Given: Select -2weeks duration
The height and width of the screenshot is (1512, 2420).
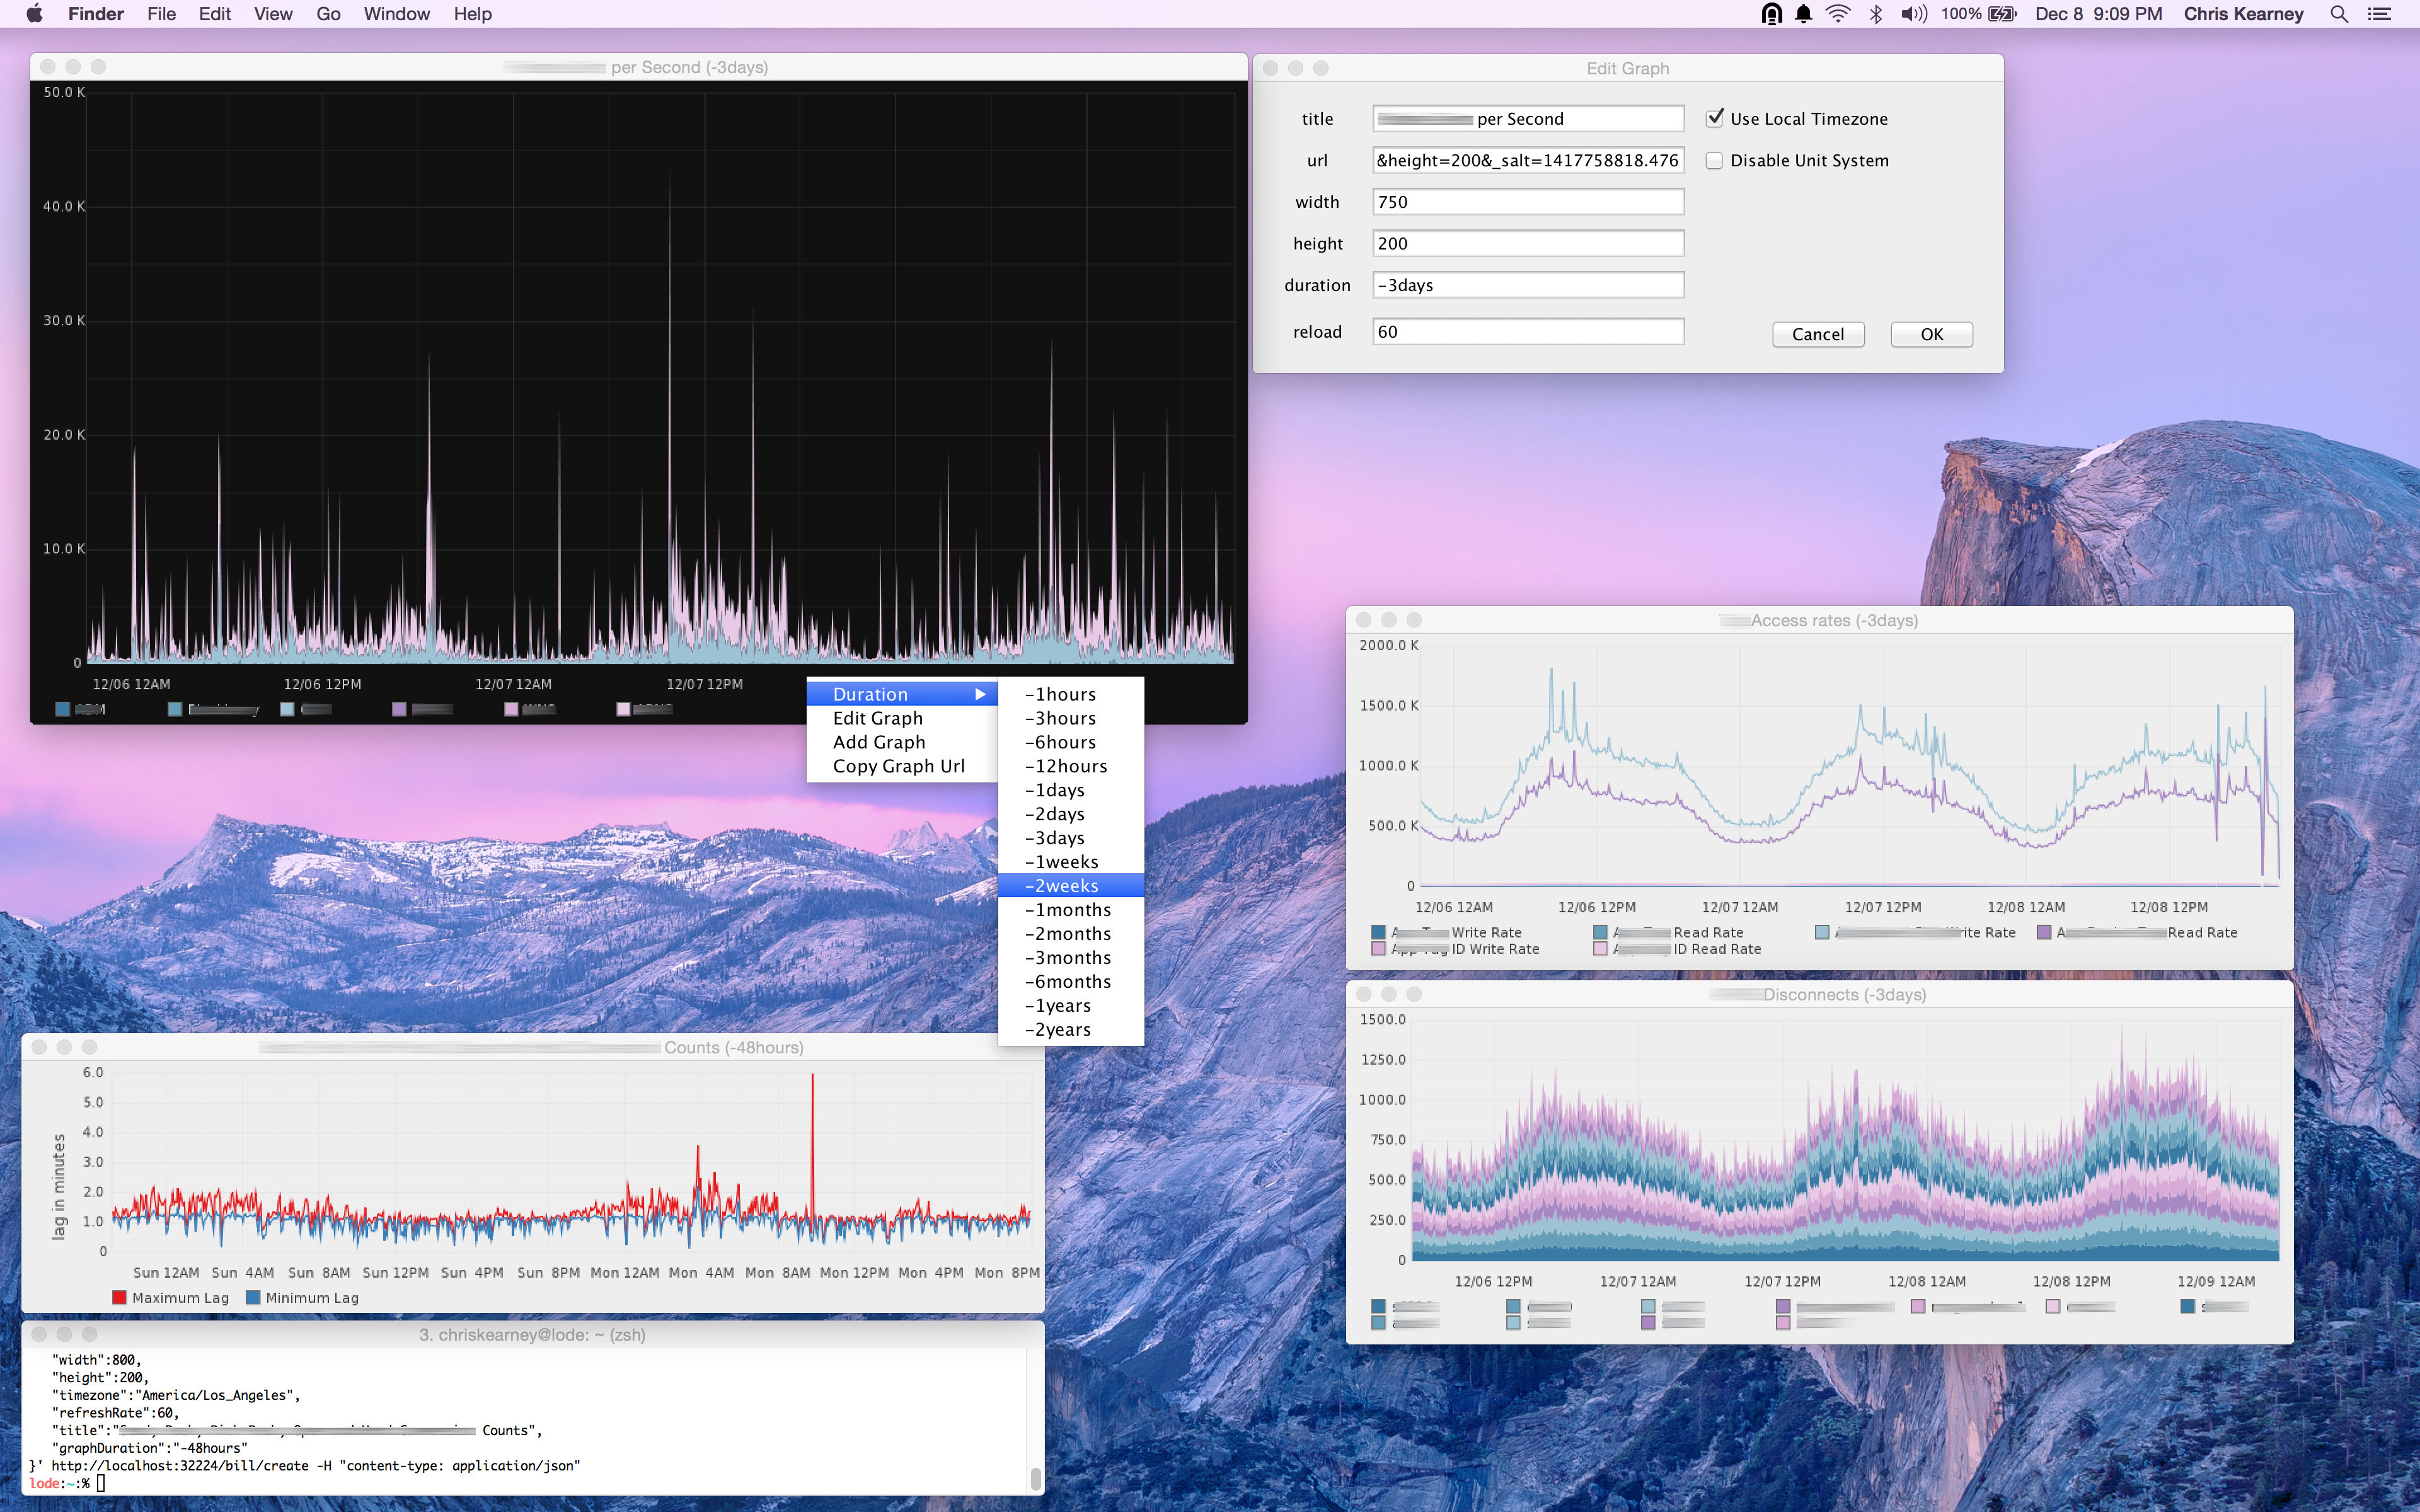Looking at the screenshot, I should pos(1071,886).
